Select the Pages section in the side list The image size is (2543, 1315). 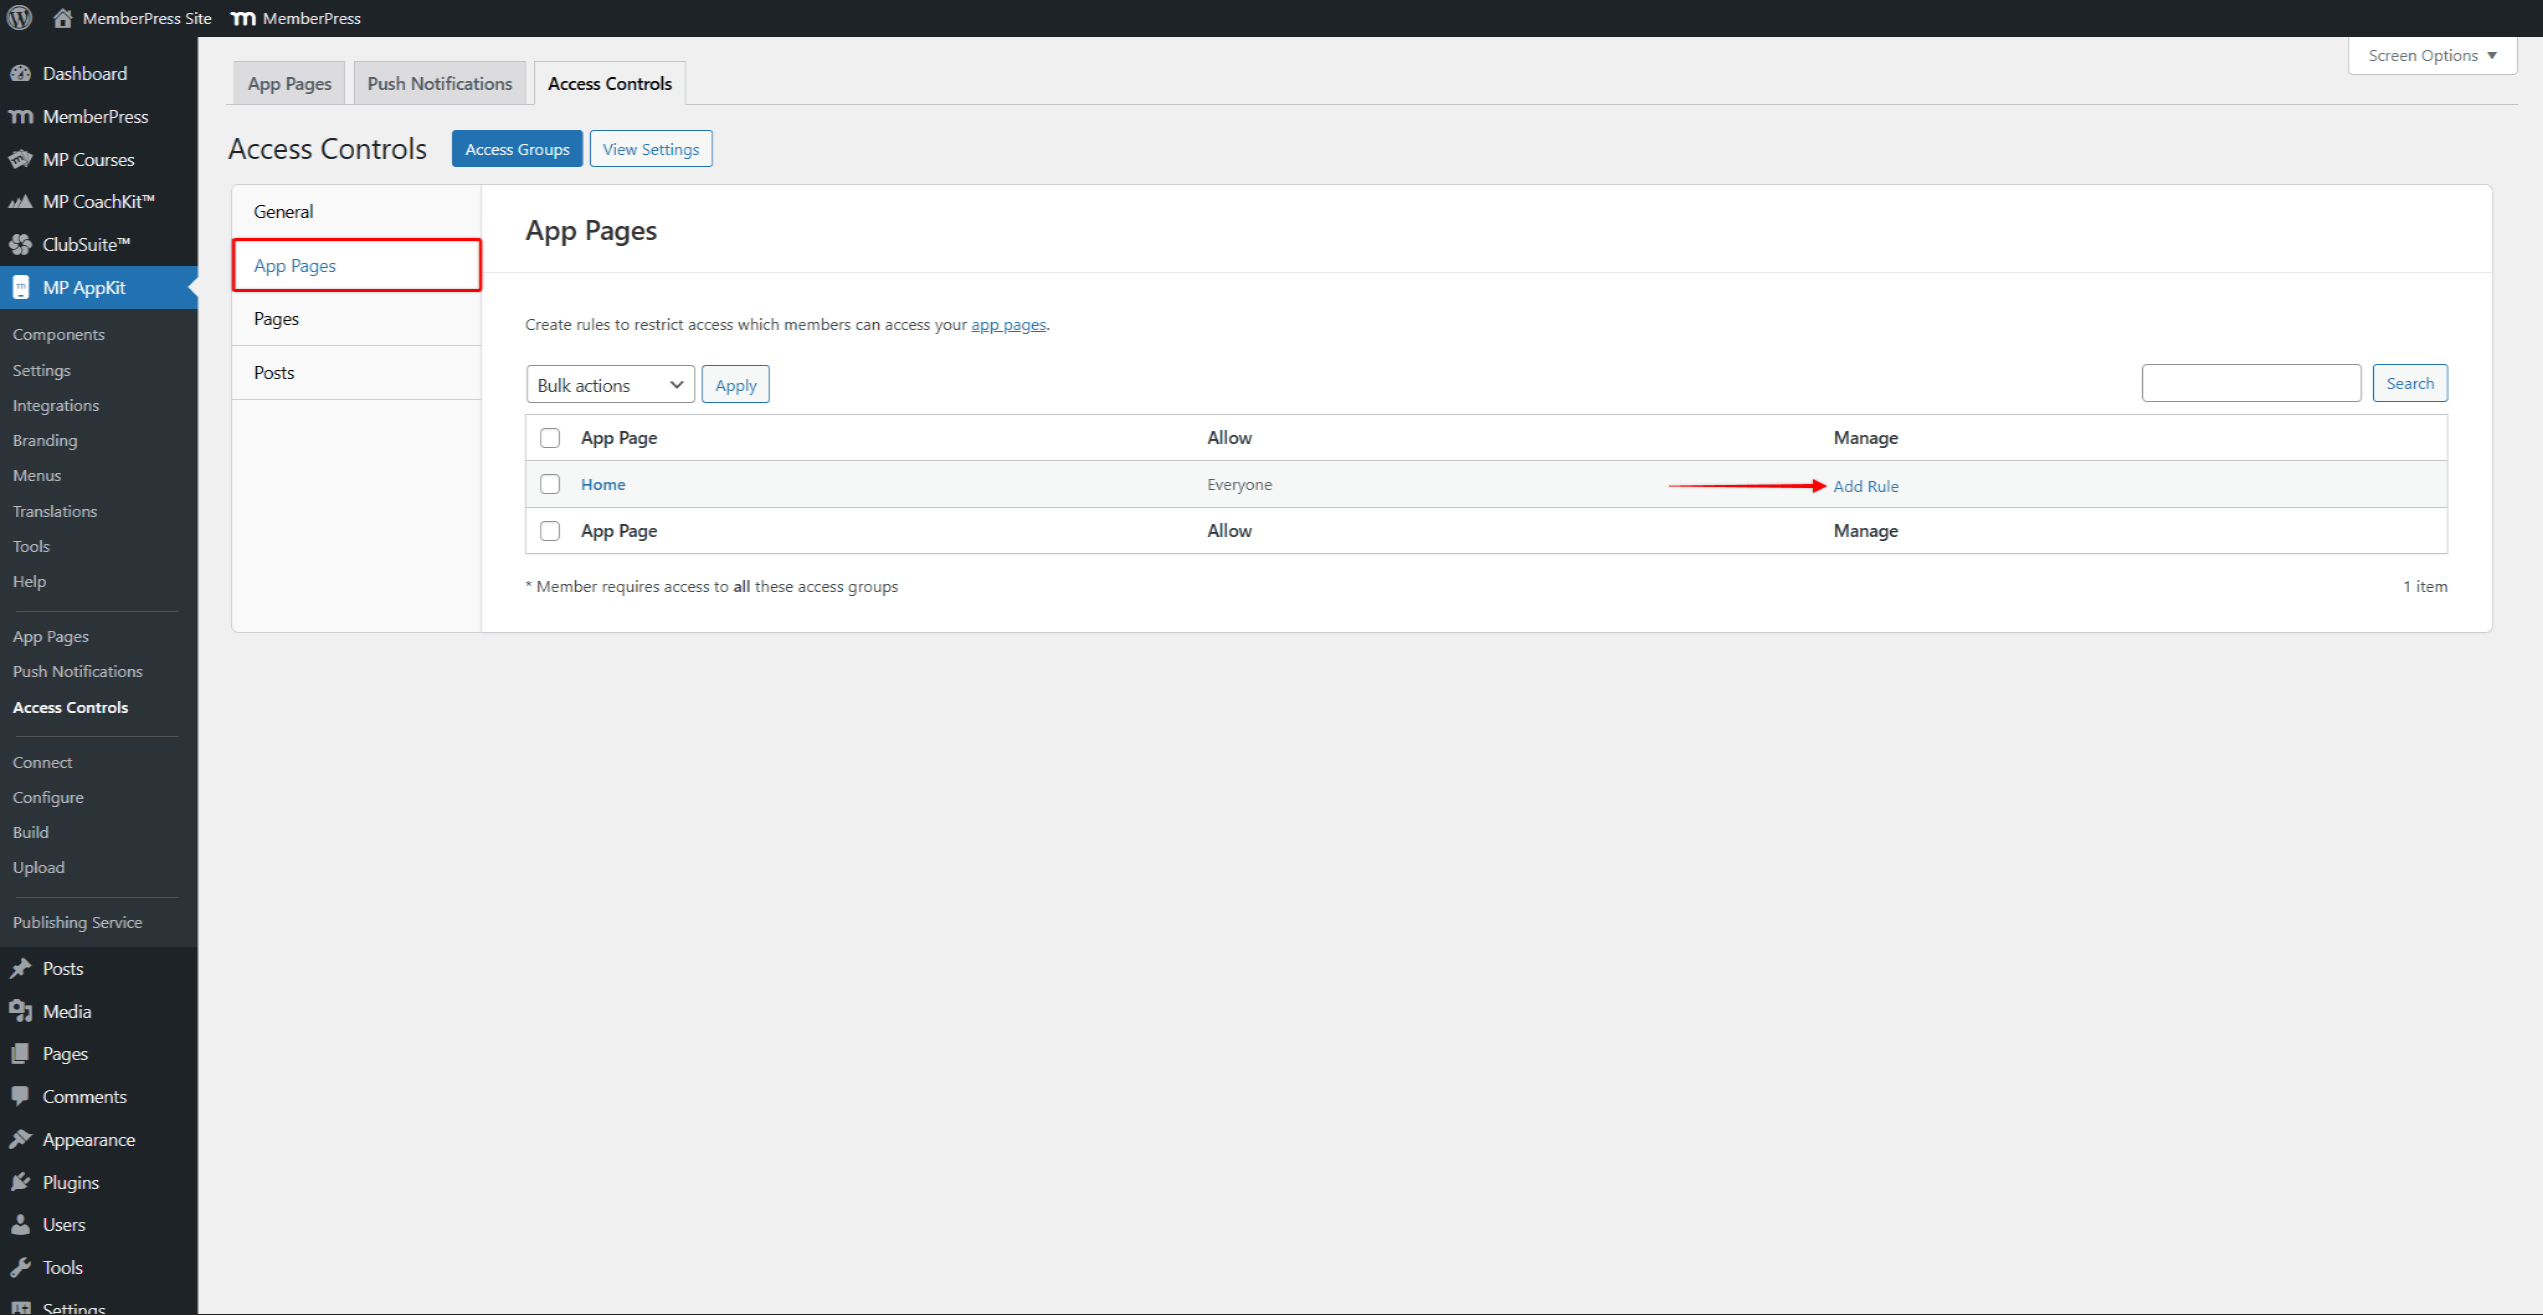(x=276, y=319)
